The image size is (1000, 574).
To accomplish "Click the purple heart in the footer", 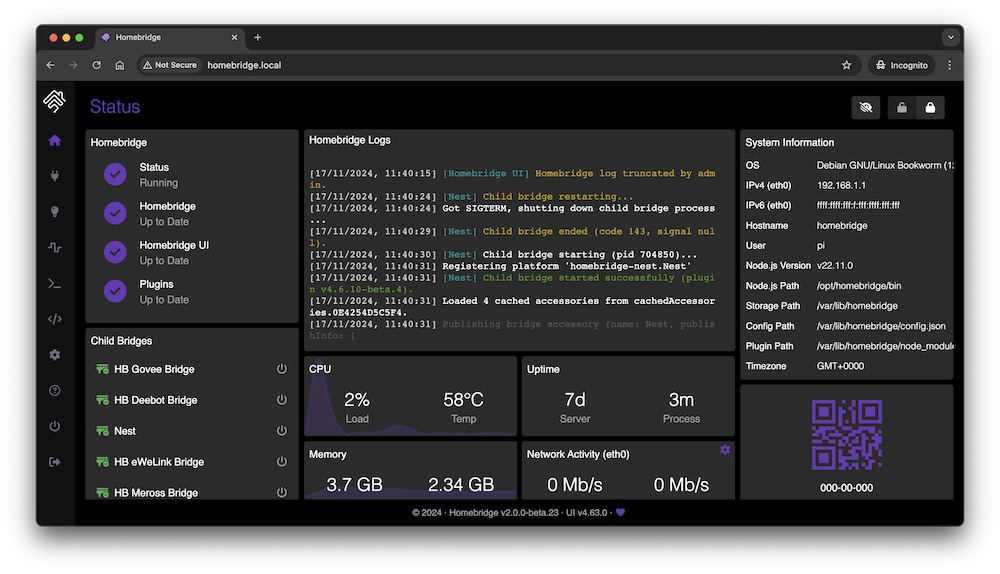I will 621,512.
